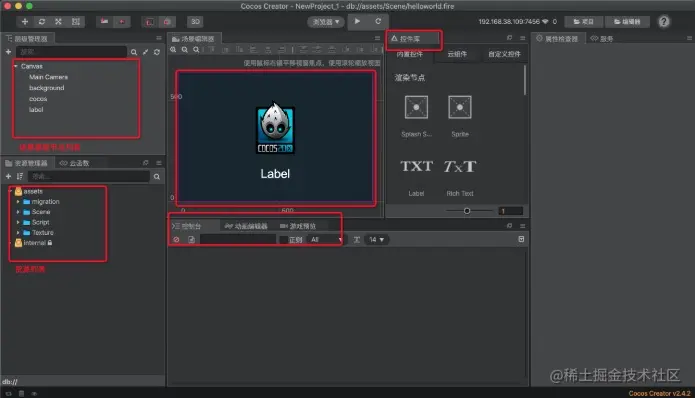This screenshot has width=695, height=398.
Task: Toggle the 3D scene view mode
Action: pos(195,22)
